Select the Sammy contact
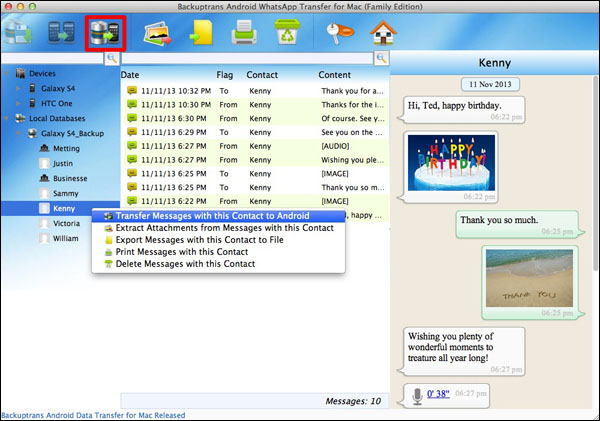Image resolution: width=600 pixels, height=421 pixels. [65, 193]
